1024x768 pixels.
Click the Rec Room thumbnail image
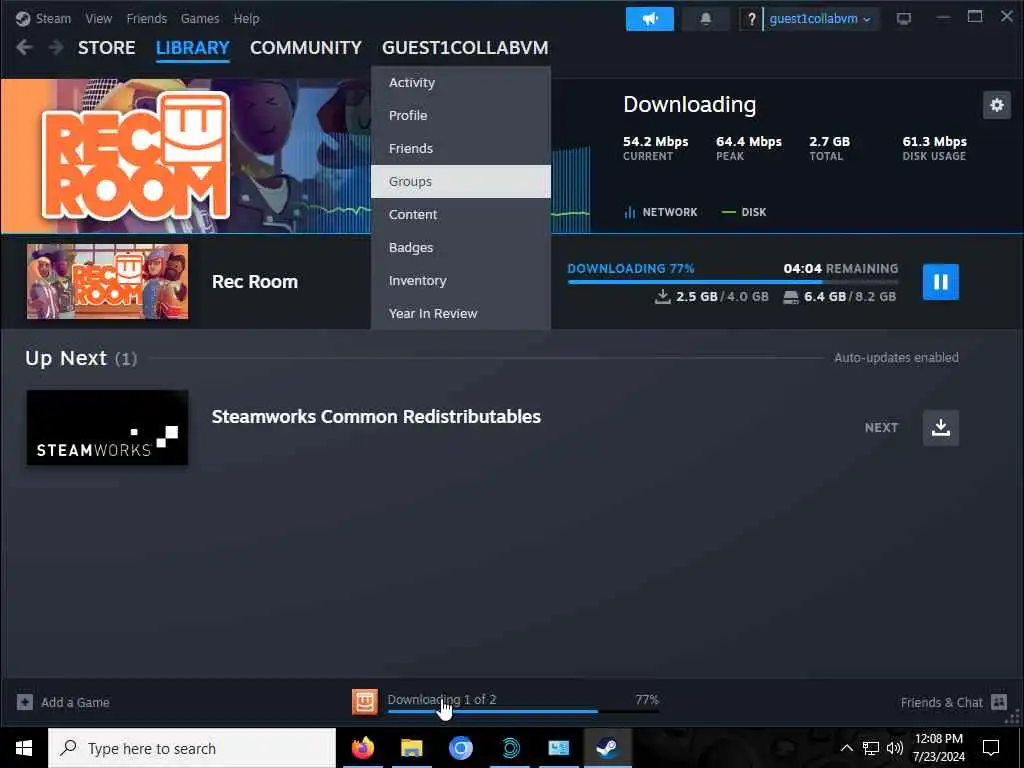coord(107,281)
